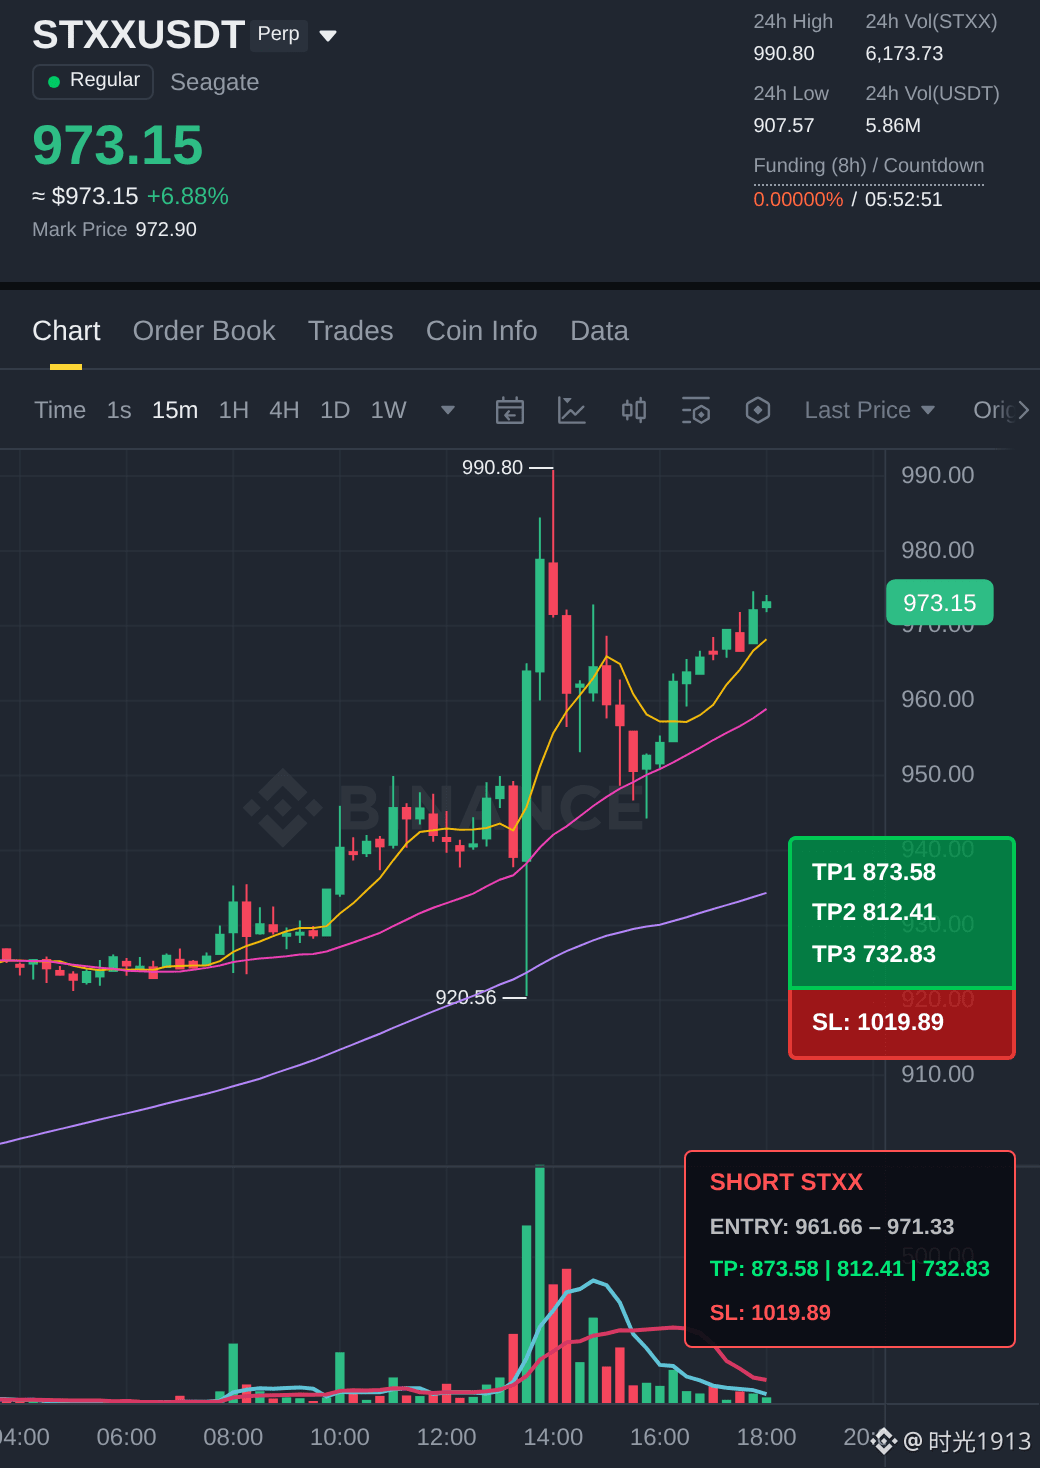Open the calendar go-to-date icon
1040x1468 pixels.
[x=510, y=410]
